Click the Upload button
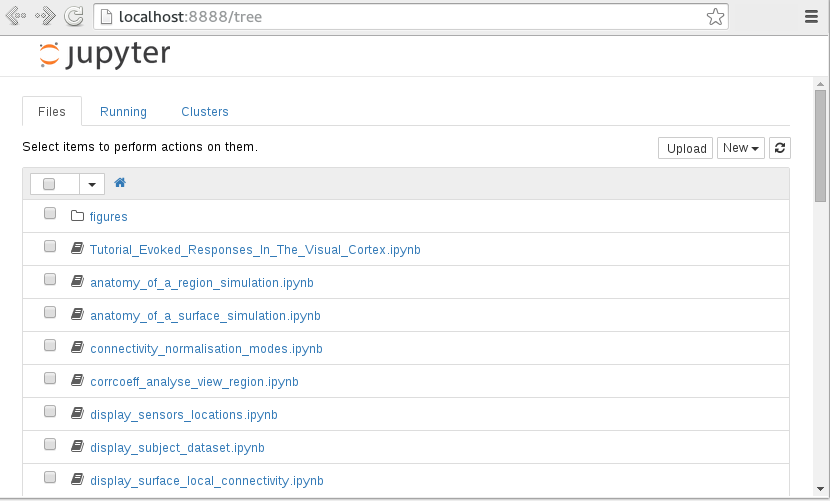 pyautogui.click(x=686, y=148)
